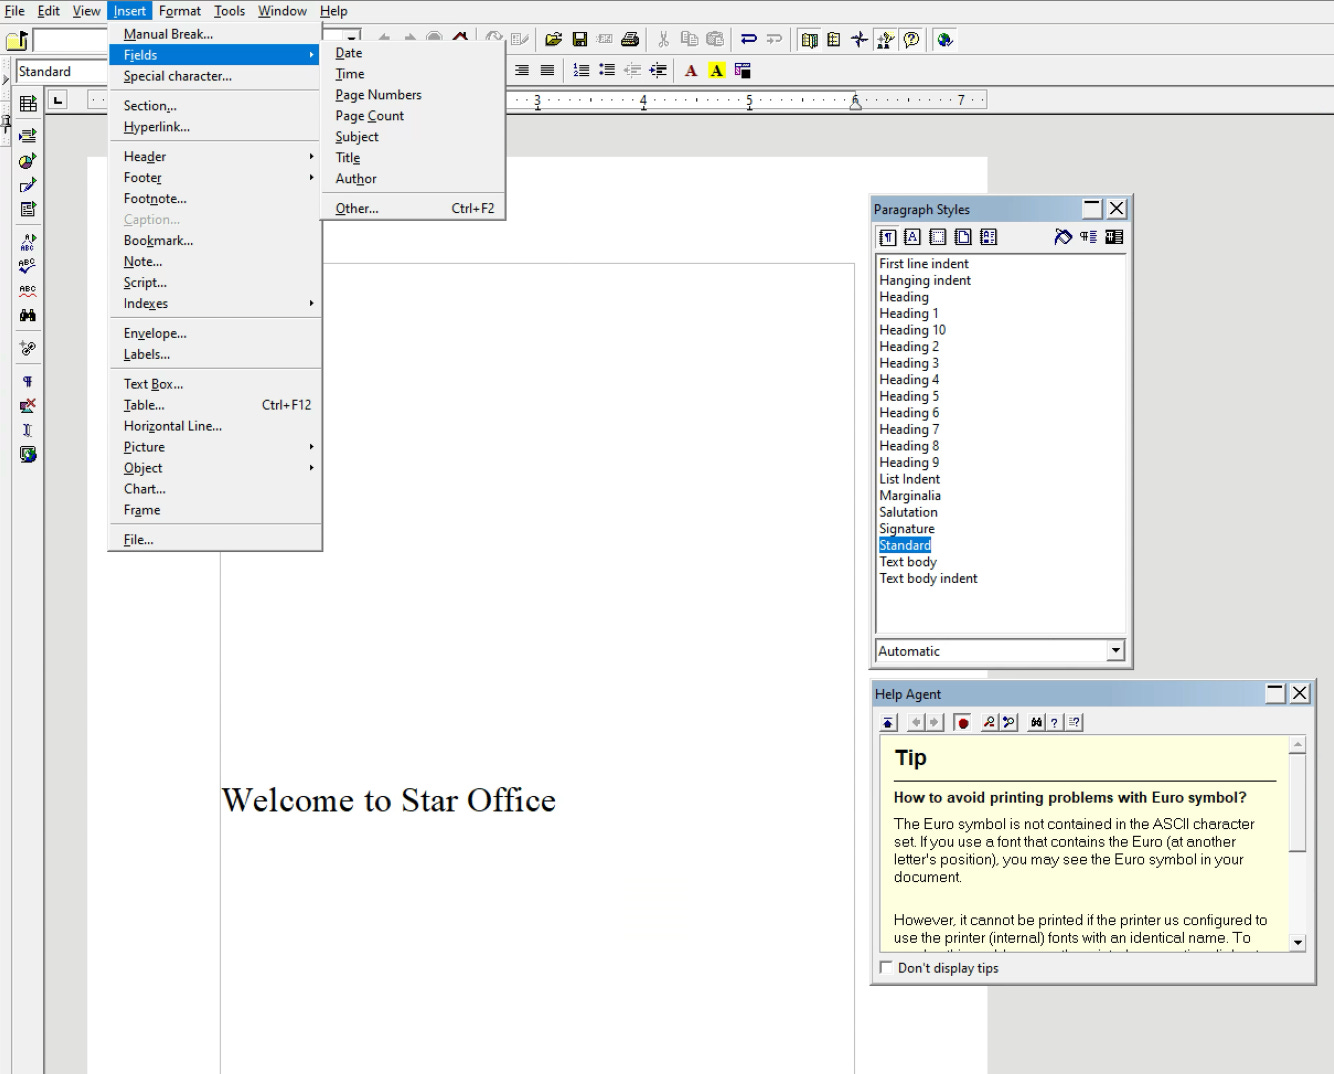Image resolution: width=1334 pixels, height=1074 pixels.
Task: Click the justified alignment icon
Action: (x=547, y=70)
